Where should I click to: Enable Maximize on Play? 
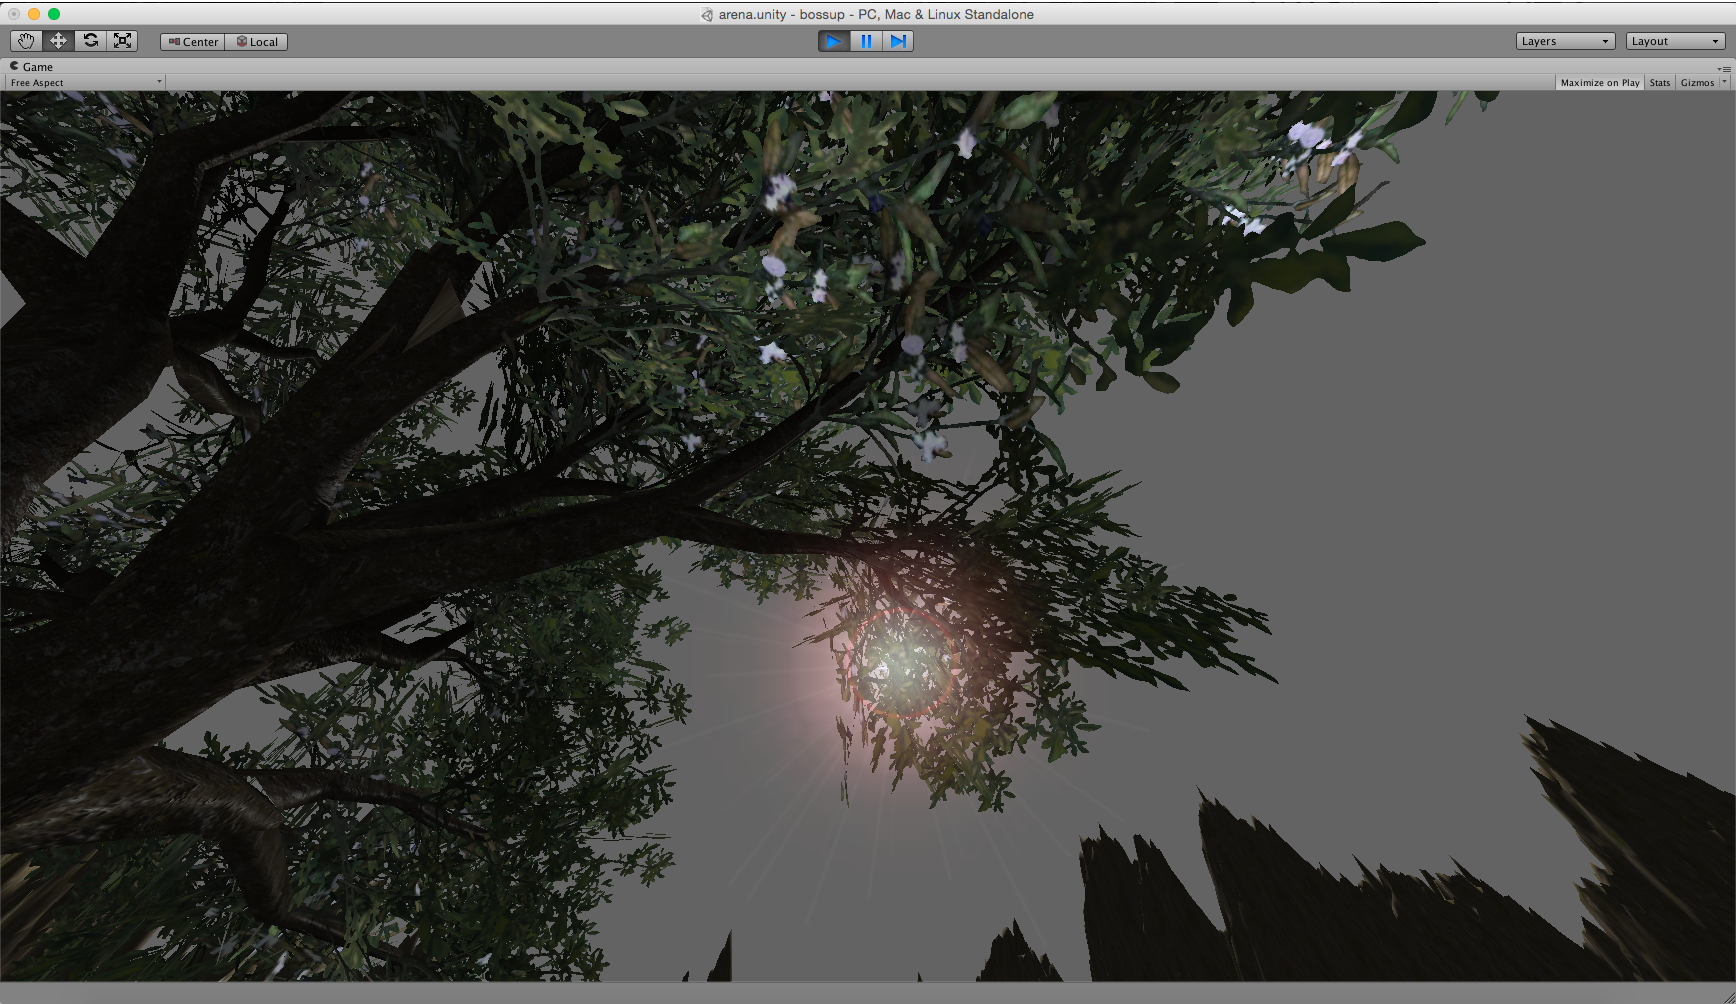pos(1600,83)
